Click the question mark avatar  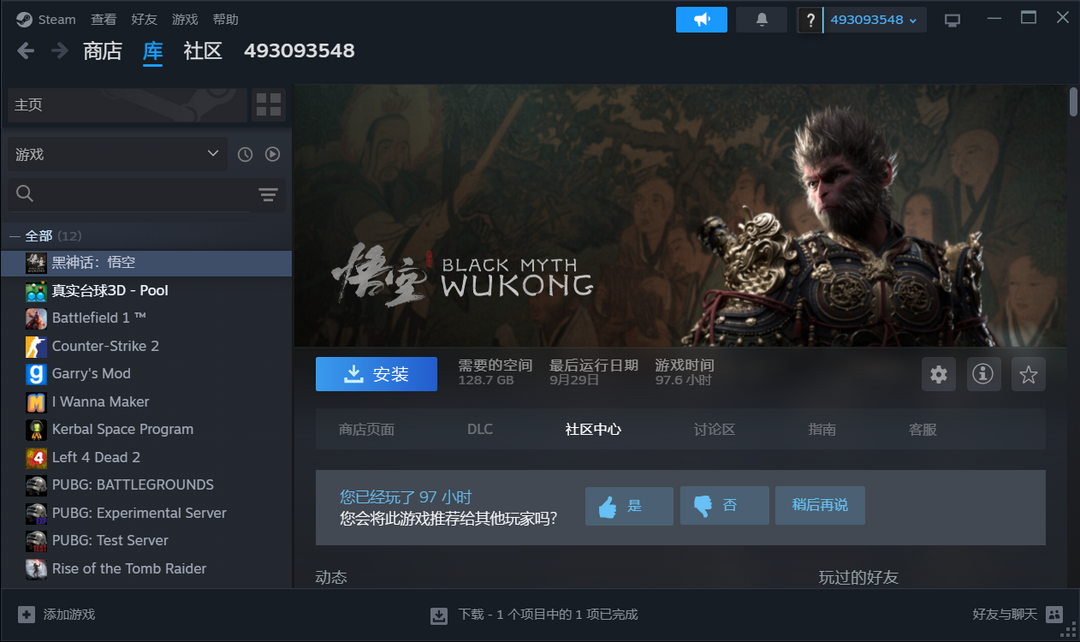(810, 20)
